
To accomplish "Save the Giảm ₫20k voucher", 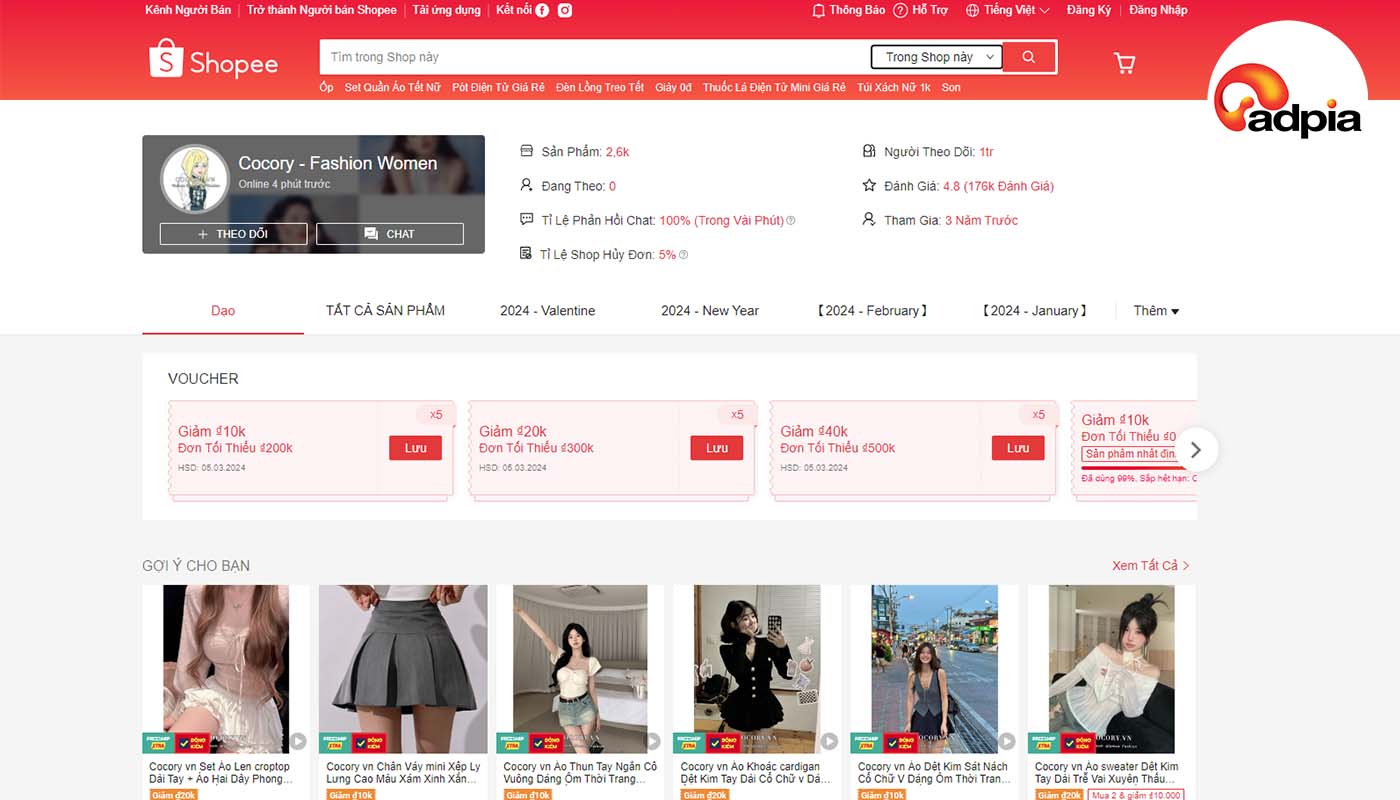I will [717, 448].
